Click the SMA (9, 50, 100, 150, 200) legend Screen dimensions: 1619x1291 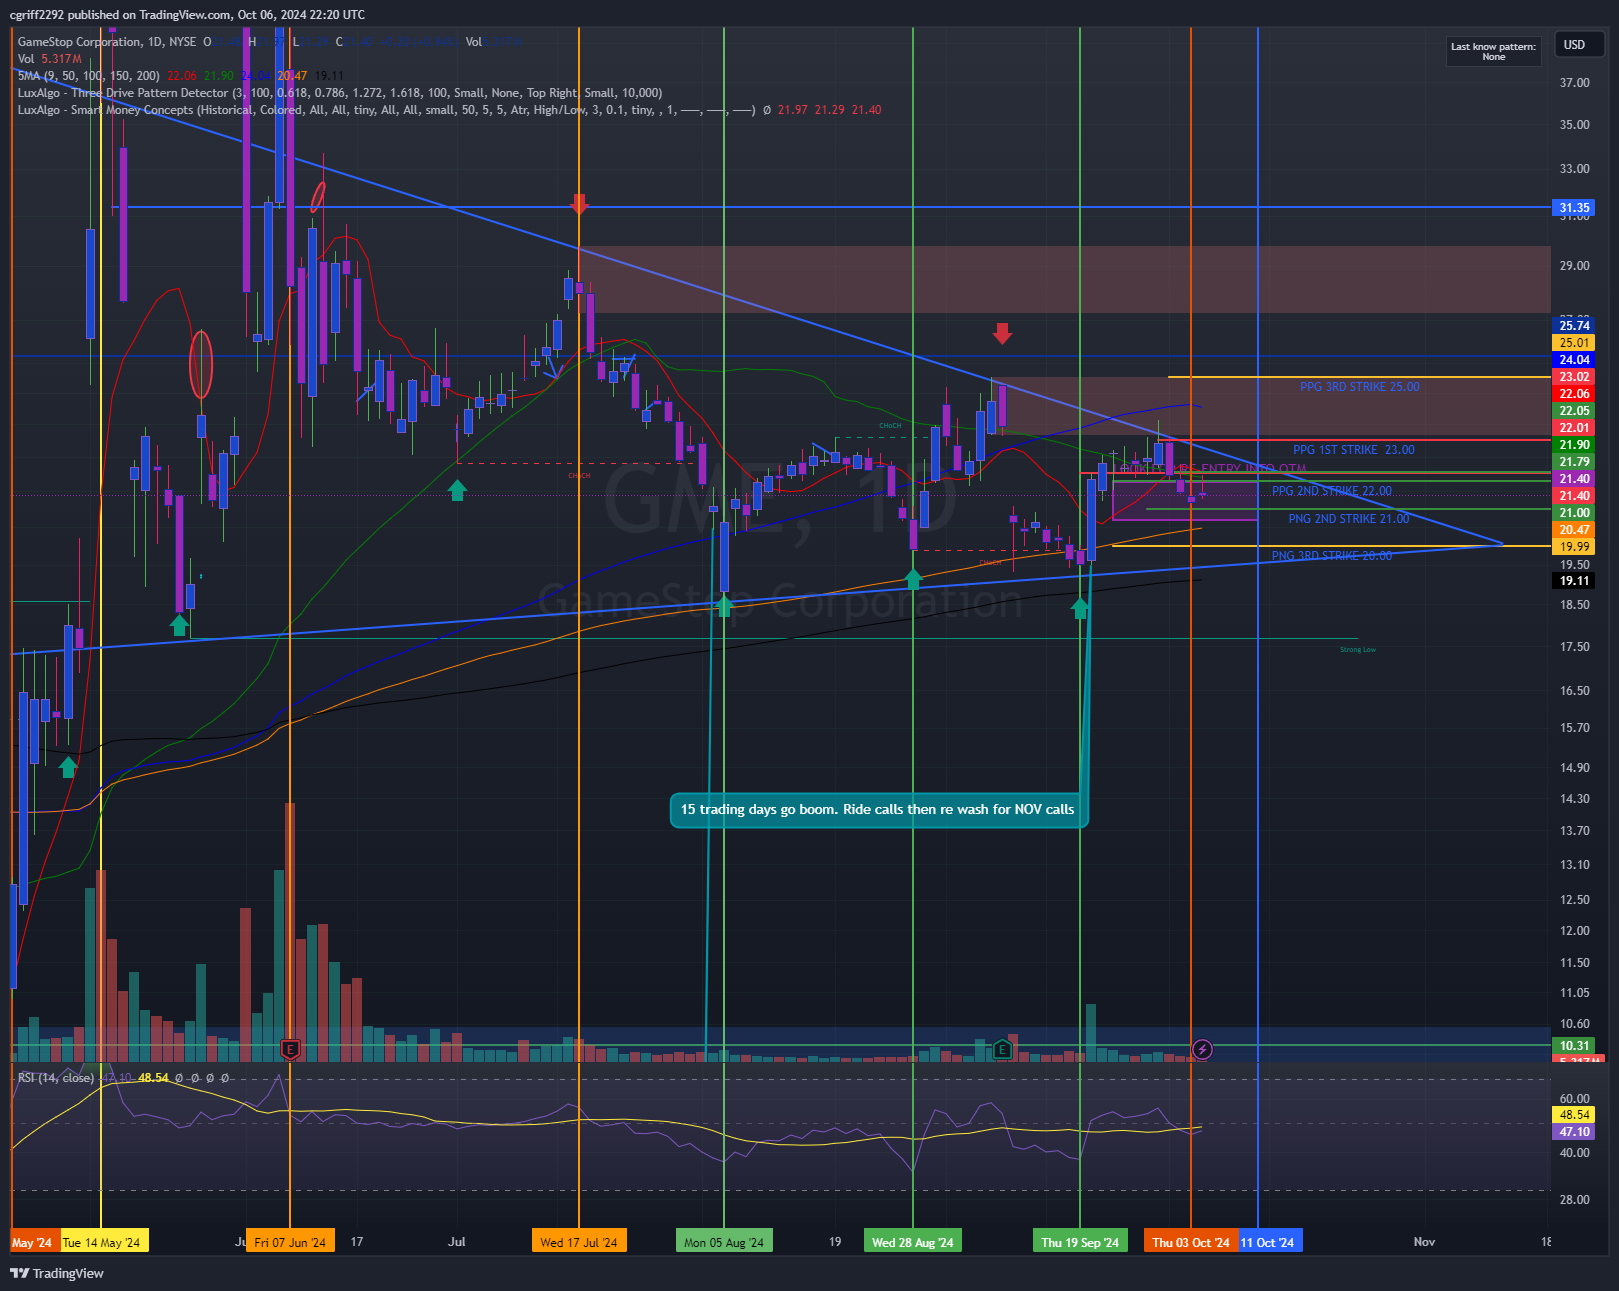click(88, 76)
